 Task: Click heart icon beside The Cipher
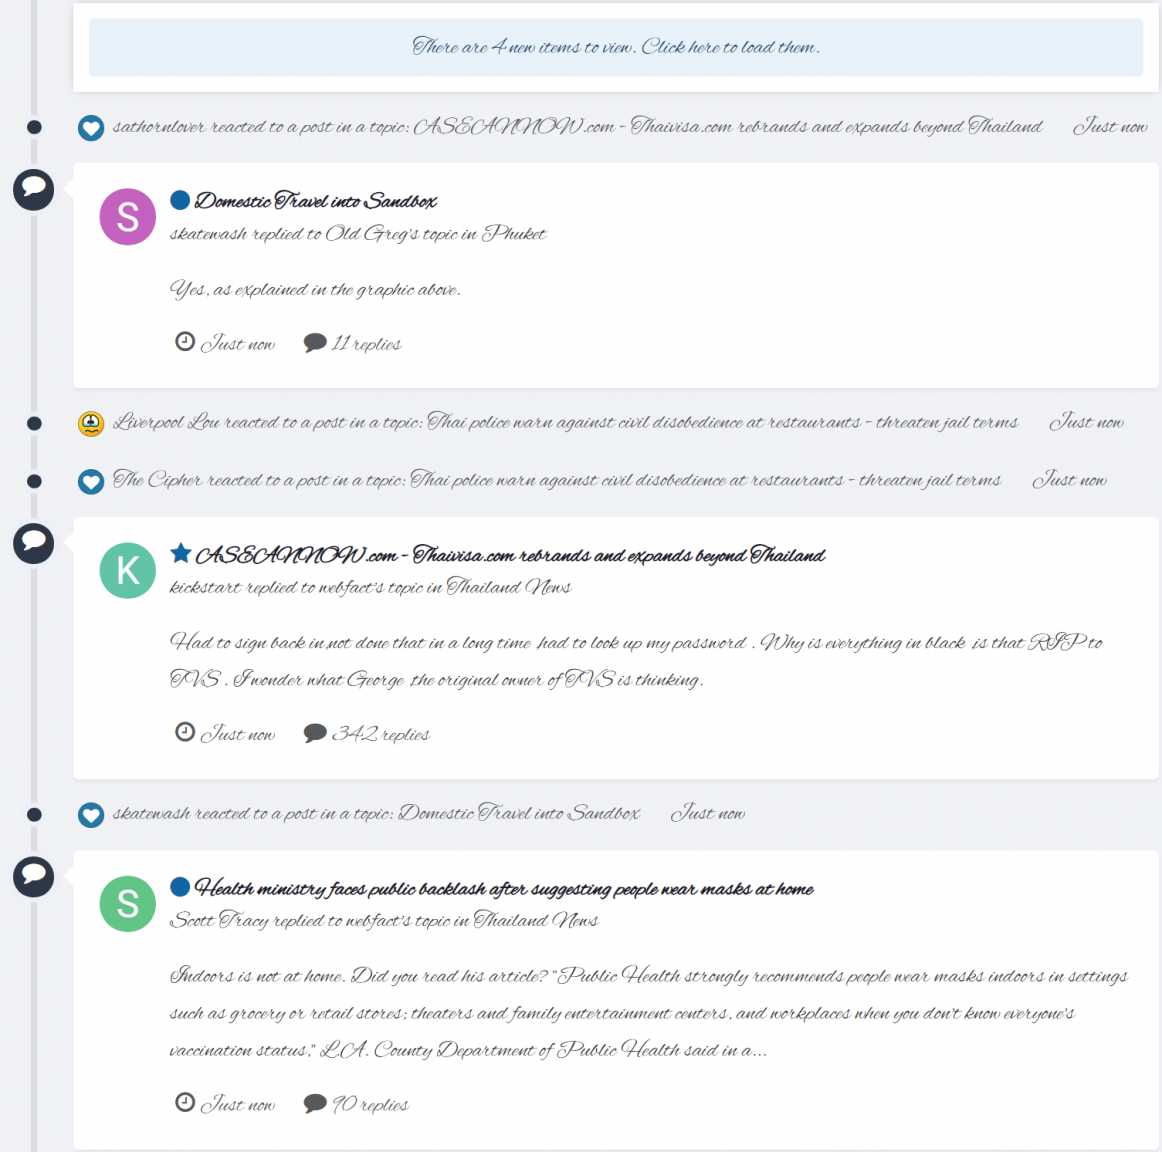[91, 481]
